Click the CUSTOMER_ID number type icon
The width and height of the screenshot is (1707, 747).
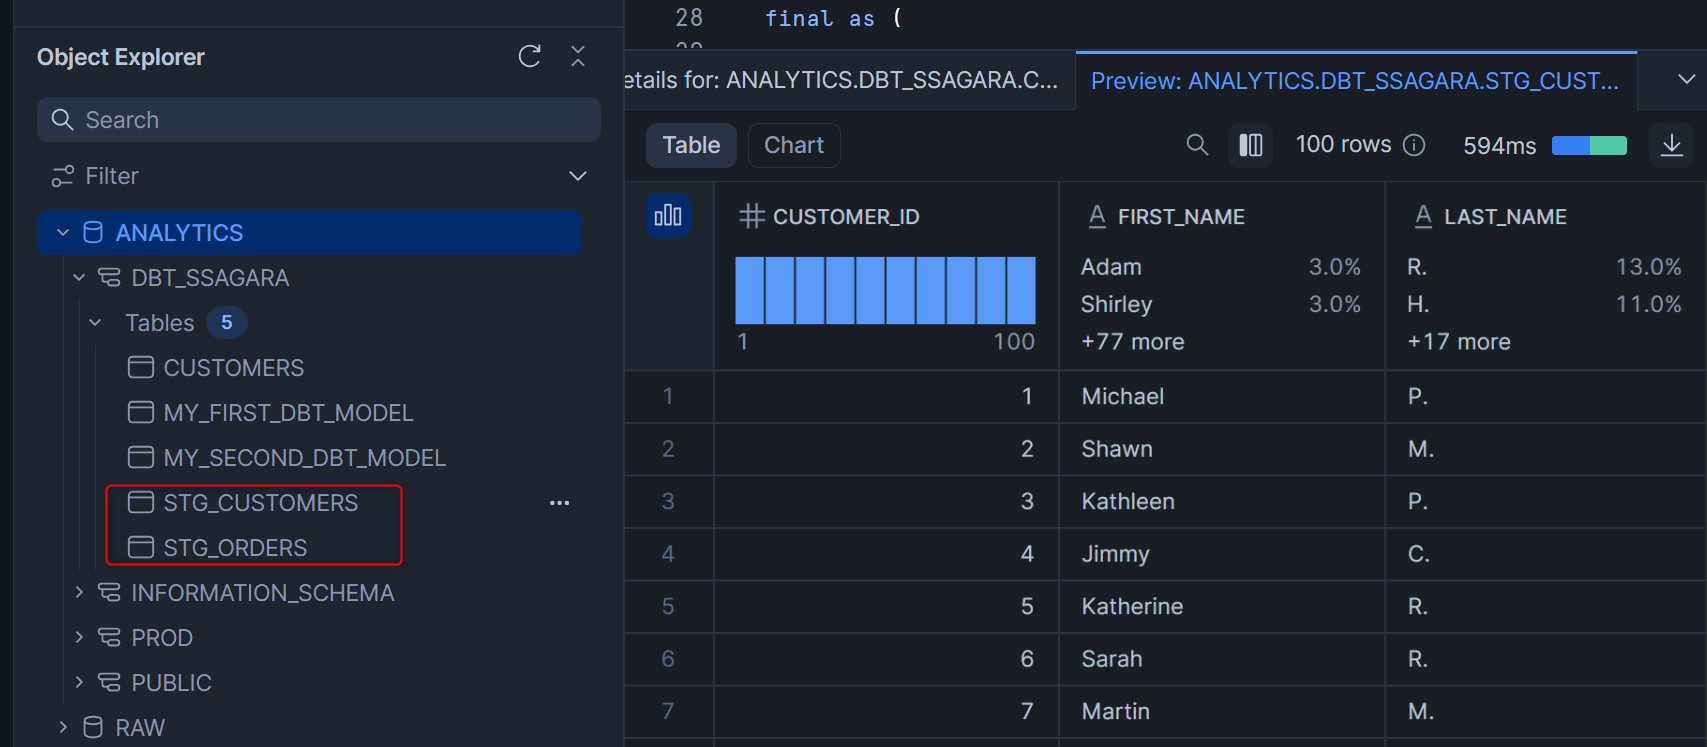752,216
